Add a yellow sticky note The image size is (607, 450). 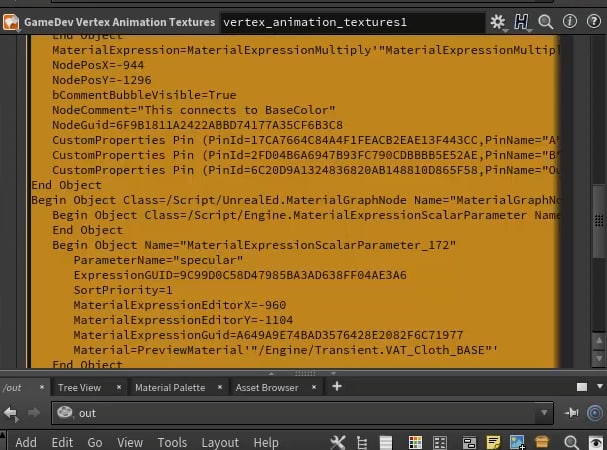[493, 442]
